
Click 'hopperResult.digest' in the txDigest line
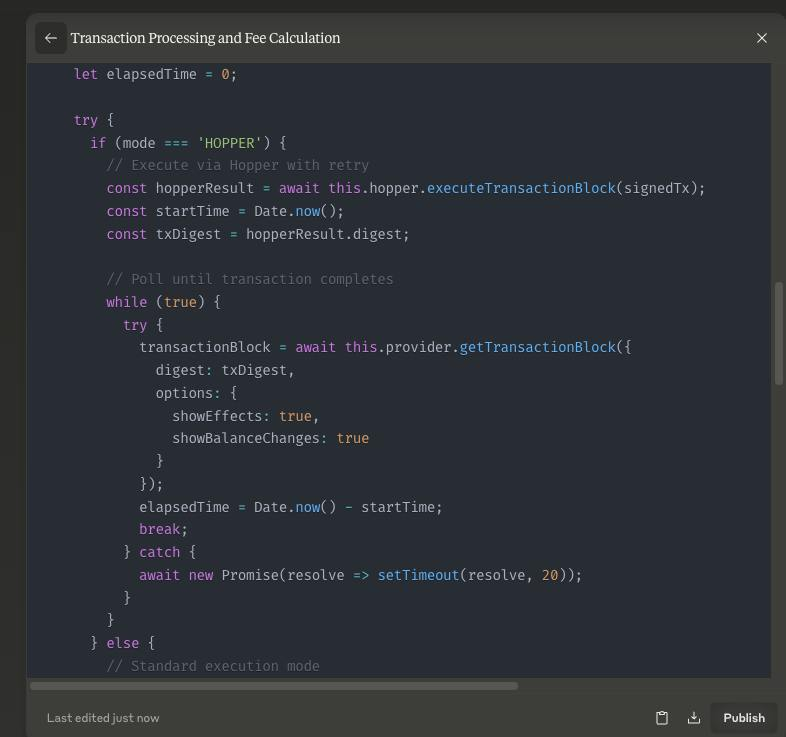pyautogui.click(x=324, y=234)
